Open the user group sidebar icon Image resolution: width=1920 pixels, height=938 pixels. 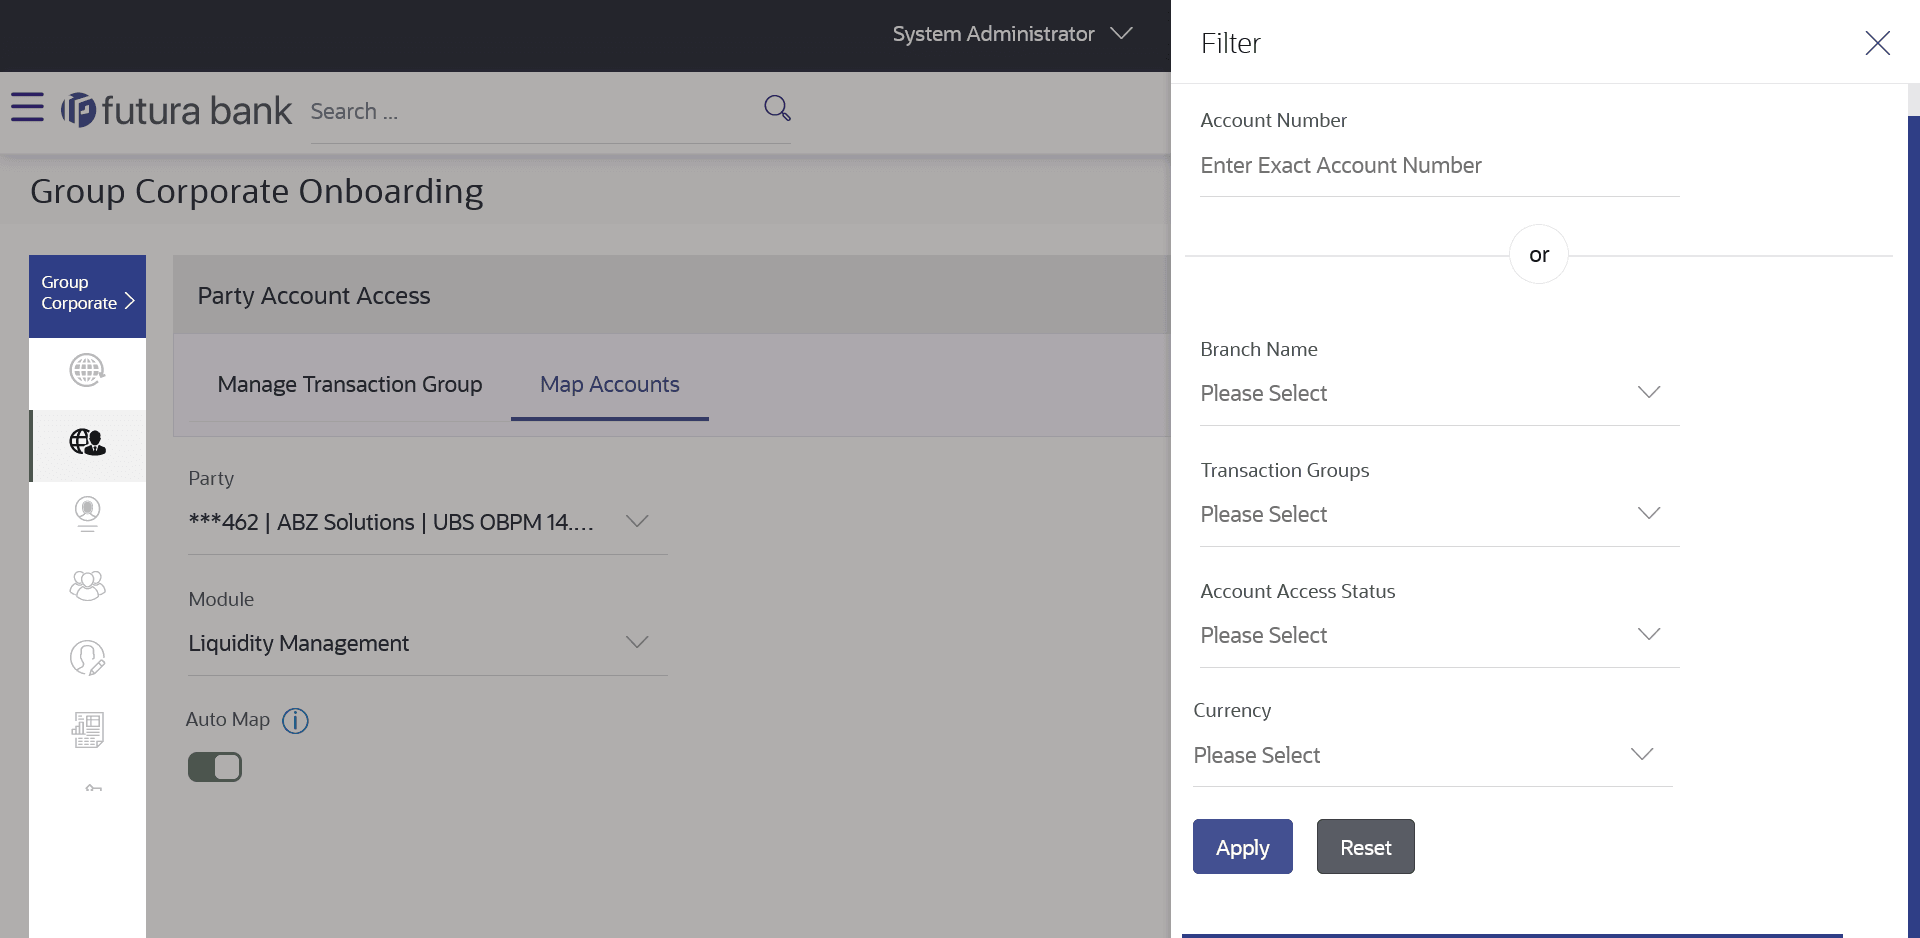(87, 585)
